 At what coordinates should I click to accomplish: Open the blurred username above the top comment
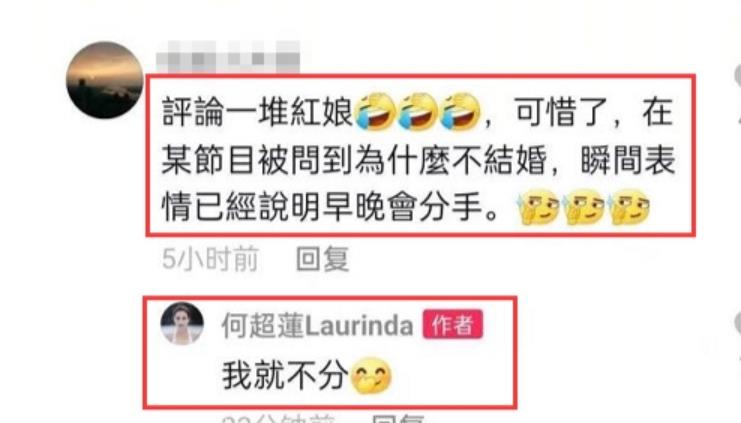point(228,57)
